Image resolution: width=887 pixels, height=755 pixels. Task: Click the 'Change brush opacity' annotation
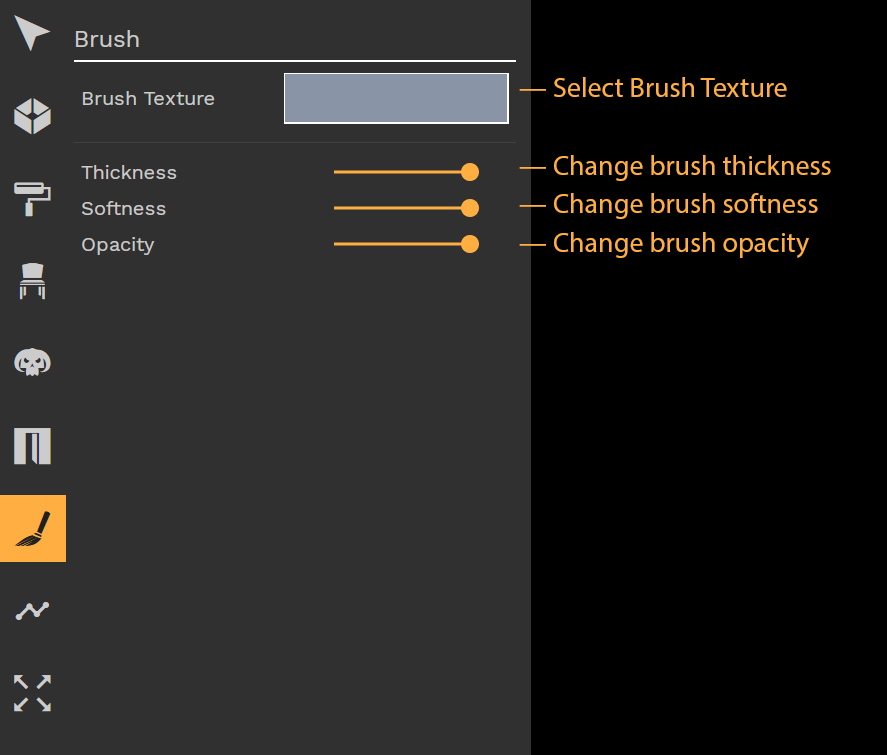pos(681,244)
